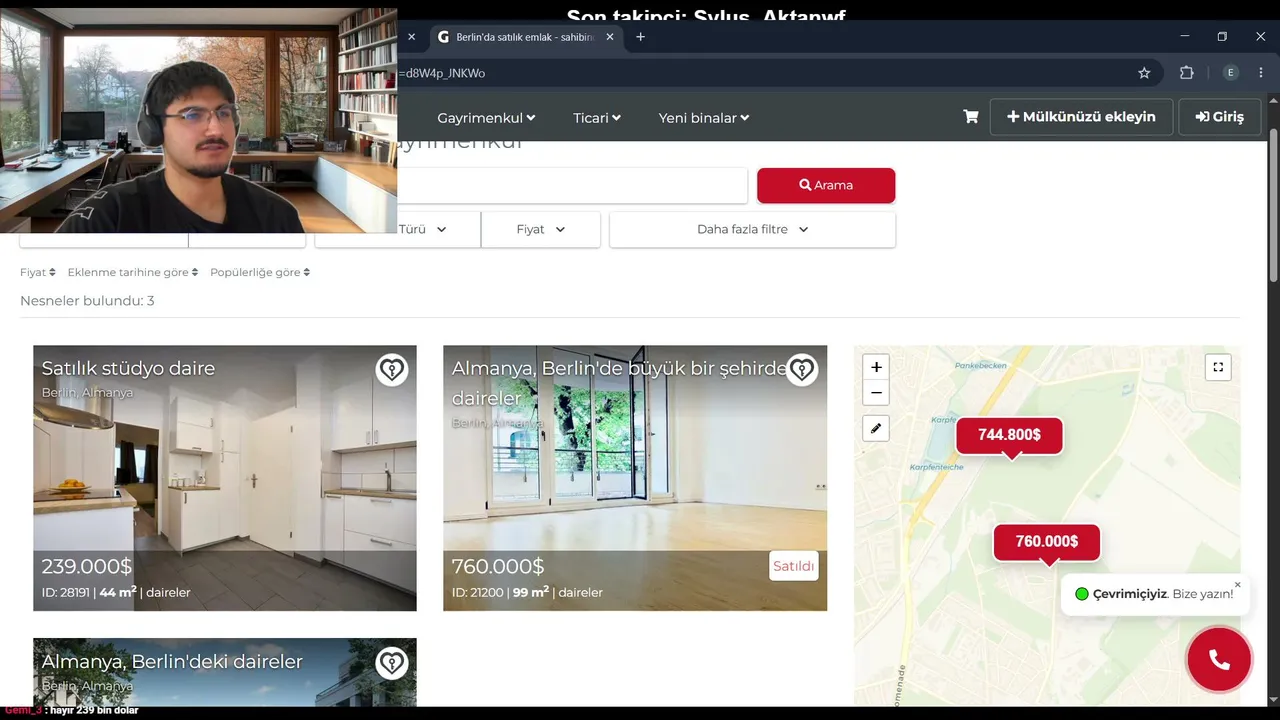The height and width of the screenshot is (720, 1280).
Task: Select the Berlin'da satılık emlak browser tab
Action: (x=527, y=37)
